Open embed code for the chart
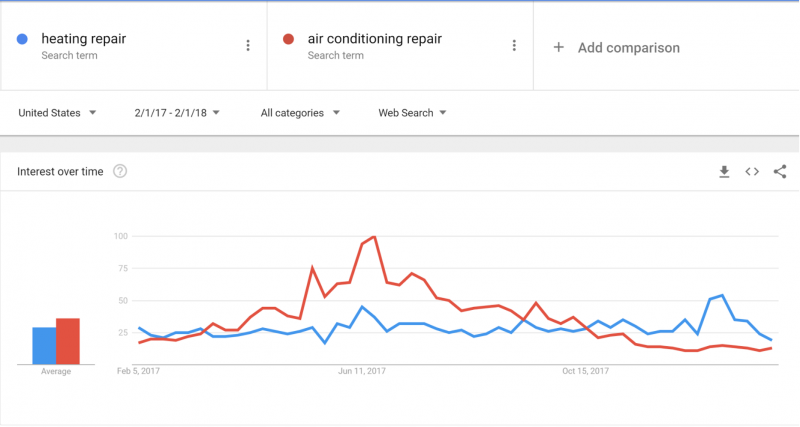 [x=752, y=172]
